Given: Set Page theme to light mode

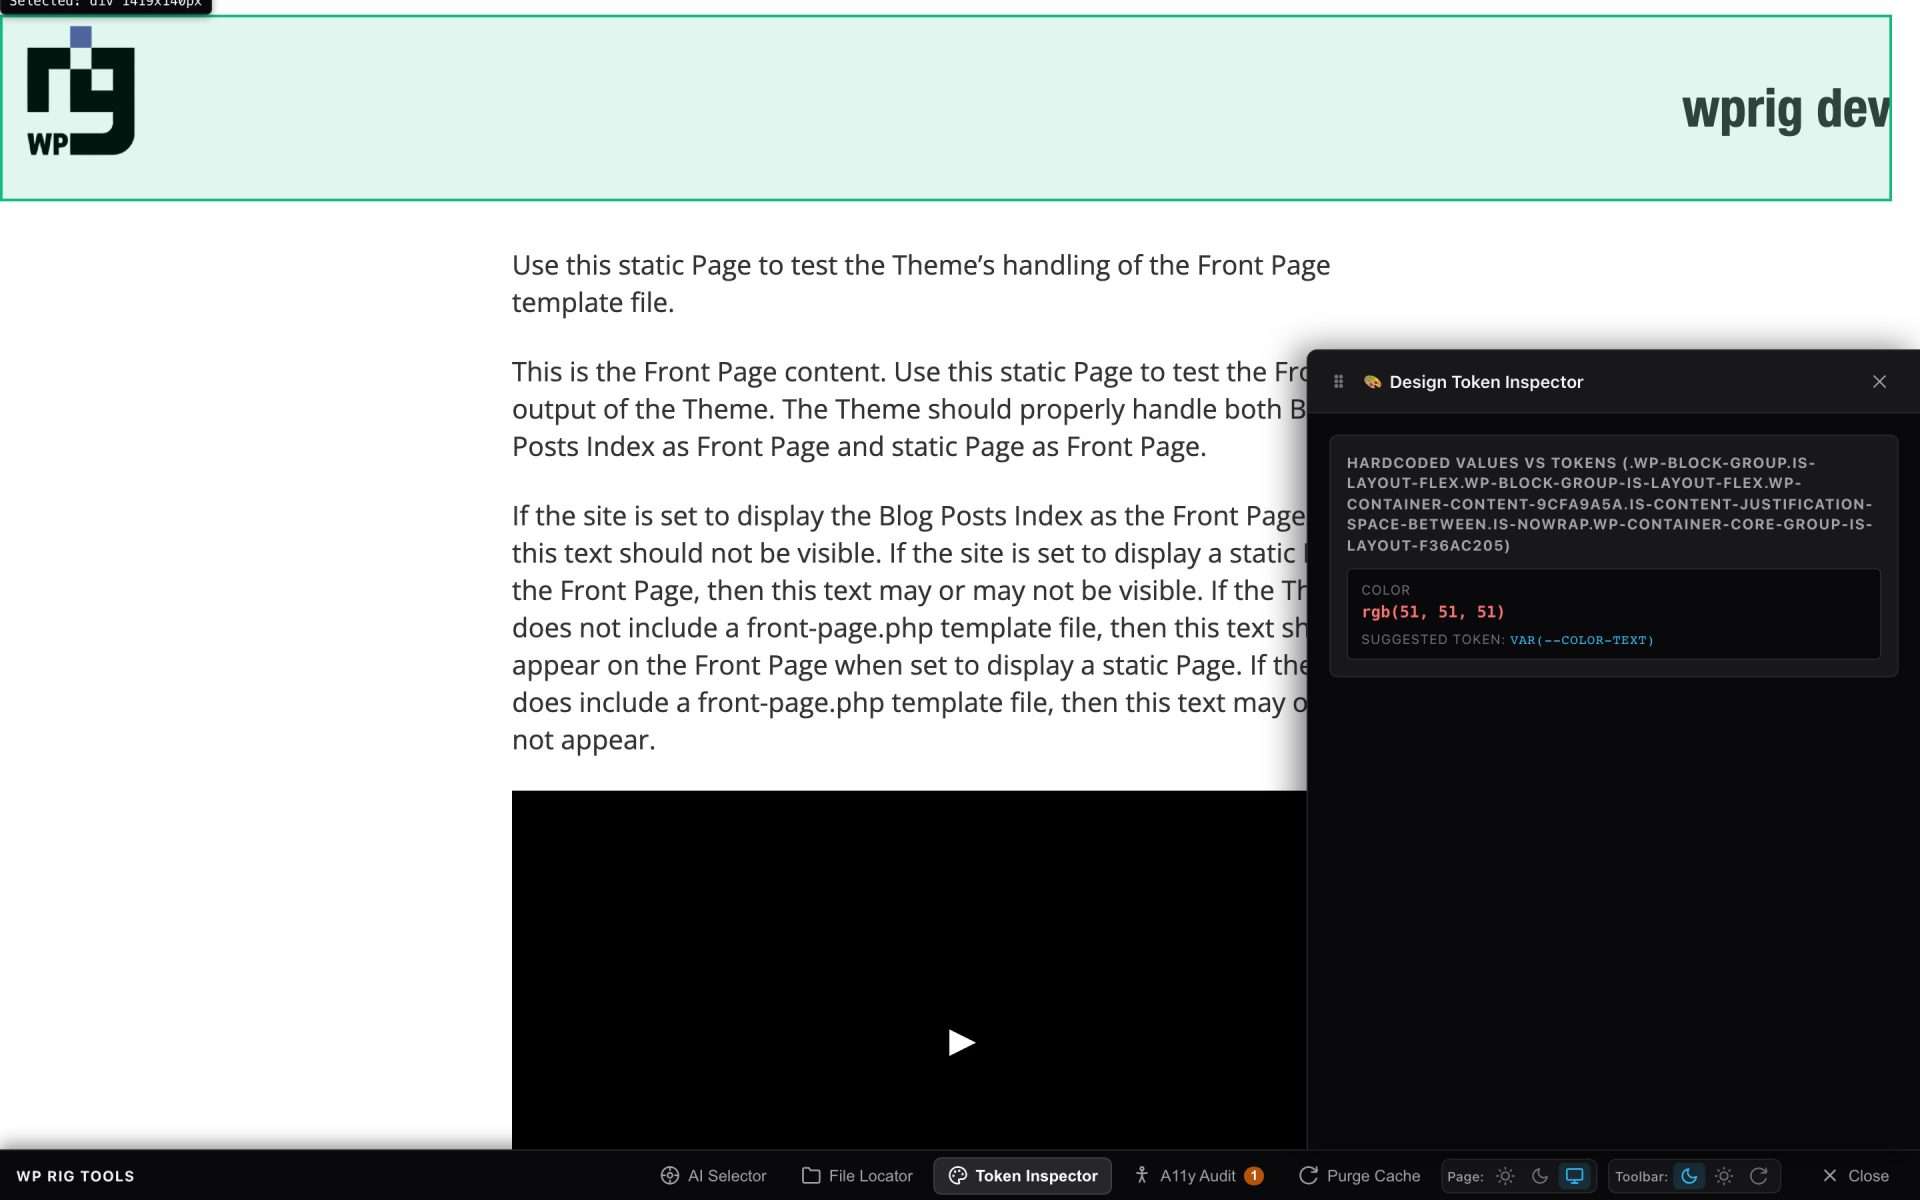Looking at the screenshot, I should 1505,1176.
